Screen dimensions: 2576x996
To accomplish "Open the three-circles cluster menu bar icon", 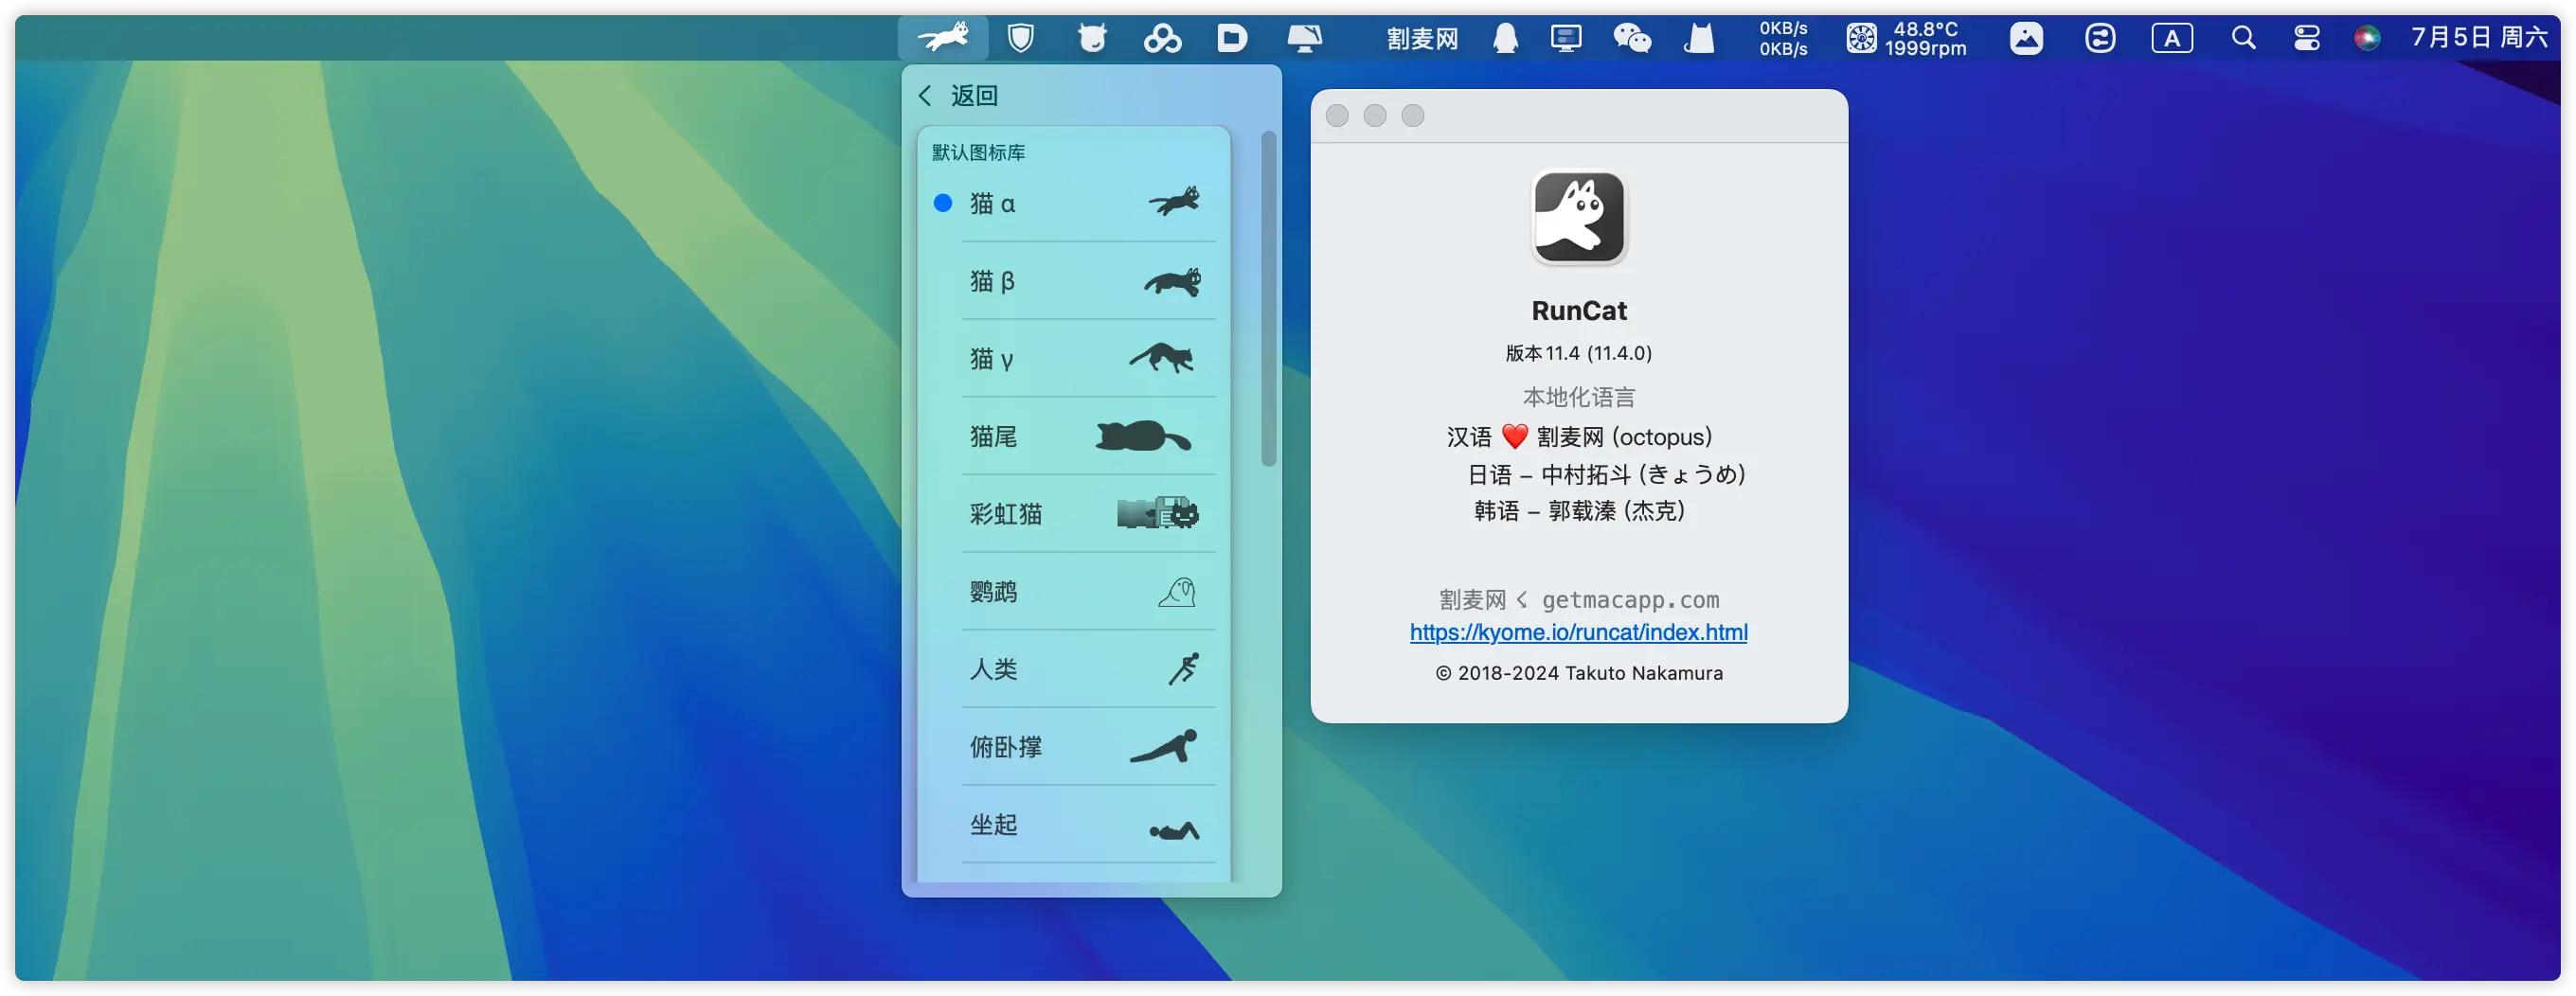I will [x=1162, y=38].
